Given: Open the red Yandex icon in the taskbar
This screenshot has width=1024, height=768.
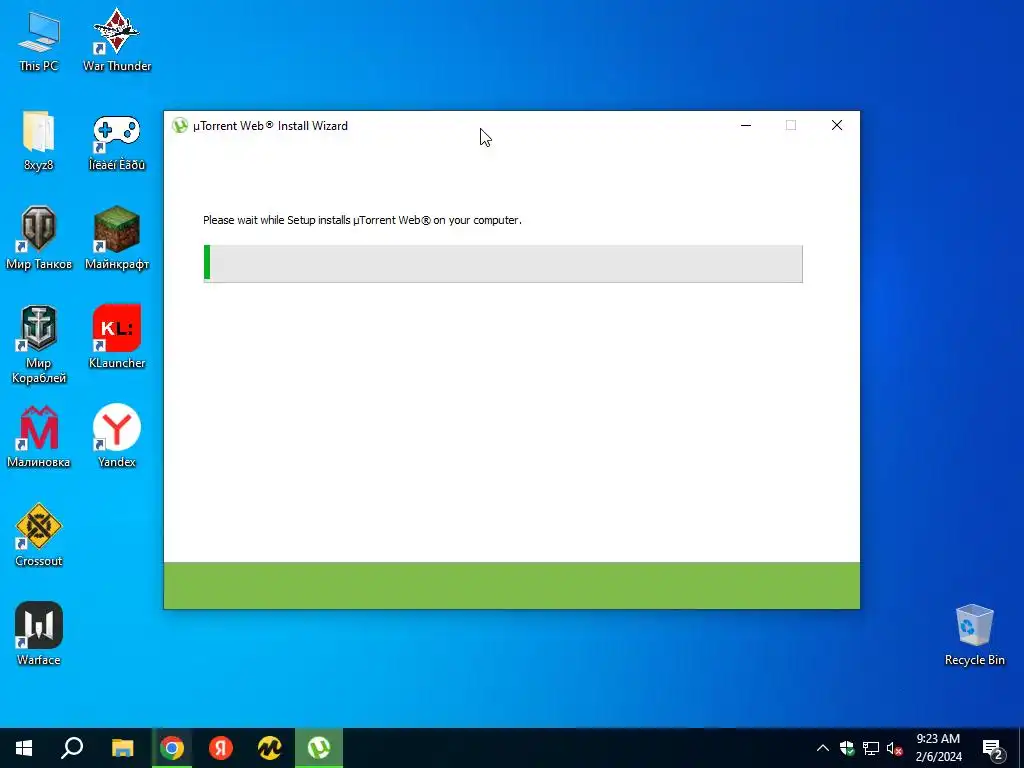Looking at the screenshot, I should click(221, 748).
